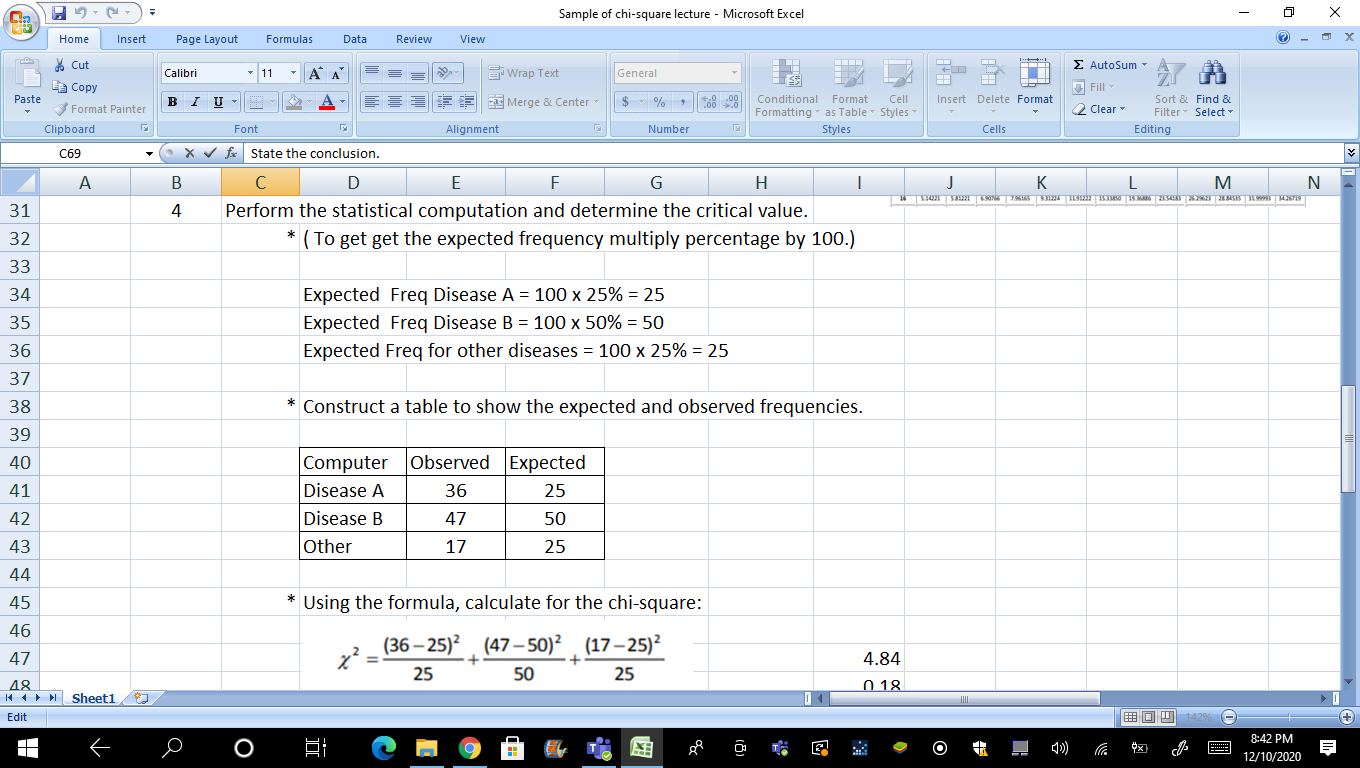This screenshot has width=1360, height=768.
Task: Select the Fill Color paint bucket
Action: point(293,102)
